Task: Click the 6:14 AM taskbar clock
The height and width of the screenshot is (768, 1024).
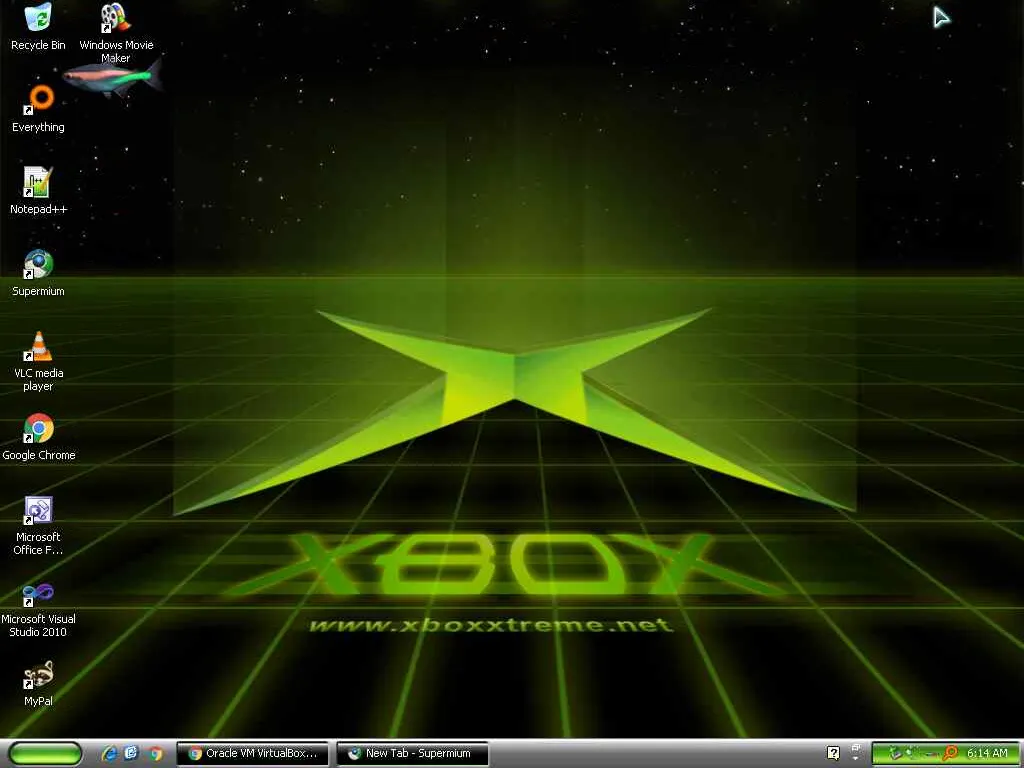Action: click(987, 753)
